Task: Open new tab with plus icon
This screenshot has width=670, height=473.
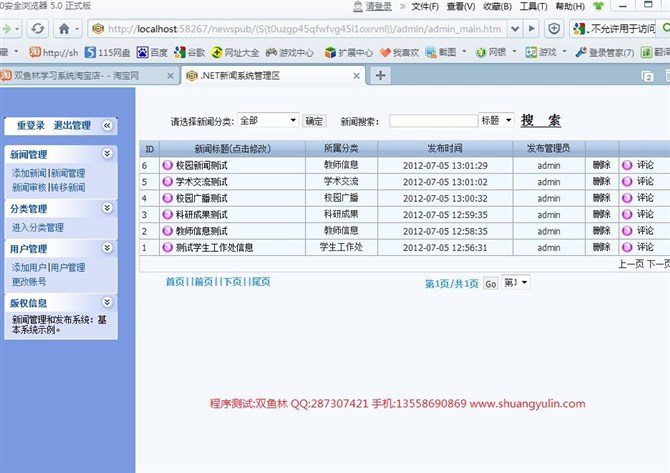Action: tap(380, 75)
